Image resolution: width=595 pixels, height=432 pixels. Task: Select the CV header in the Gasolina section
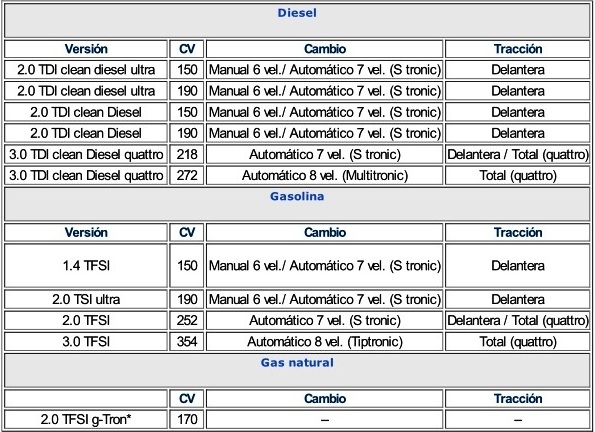point(187,232)
